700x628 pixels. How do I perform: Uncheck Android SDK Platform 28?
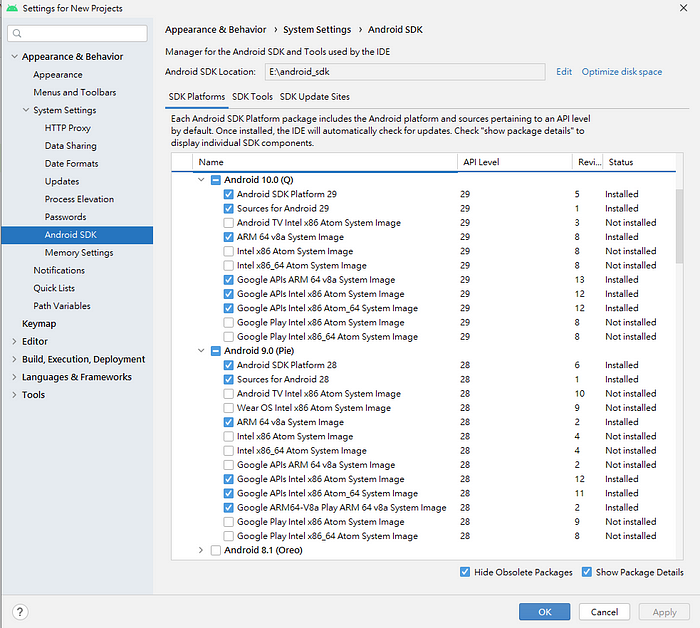point(228,365)
